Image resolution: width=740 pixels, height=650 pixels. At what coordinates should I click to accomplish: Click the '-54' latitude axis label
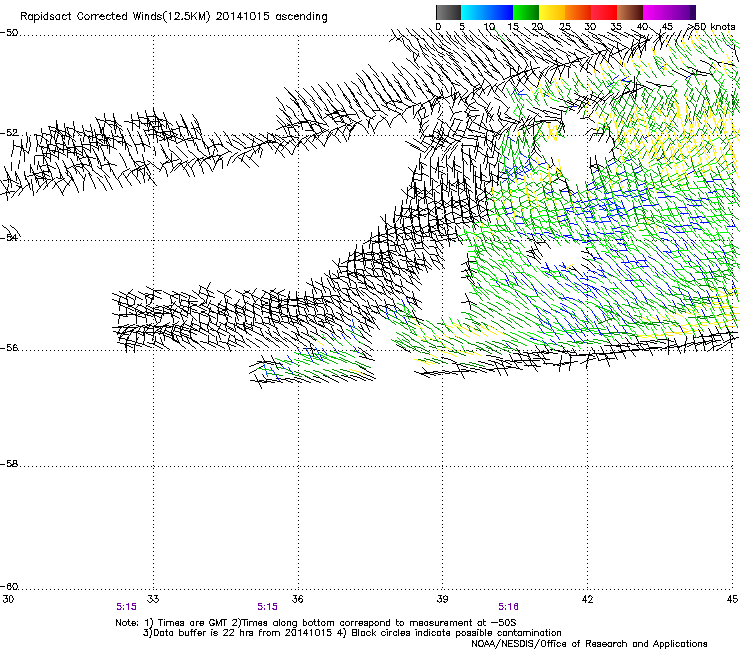9,237
